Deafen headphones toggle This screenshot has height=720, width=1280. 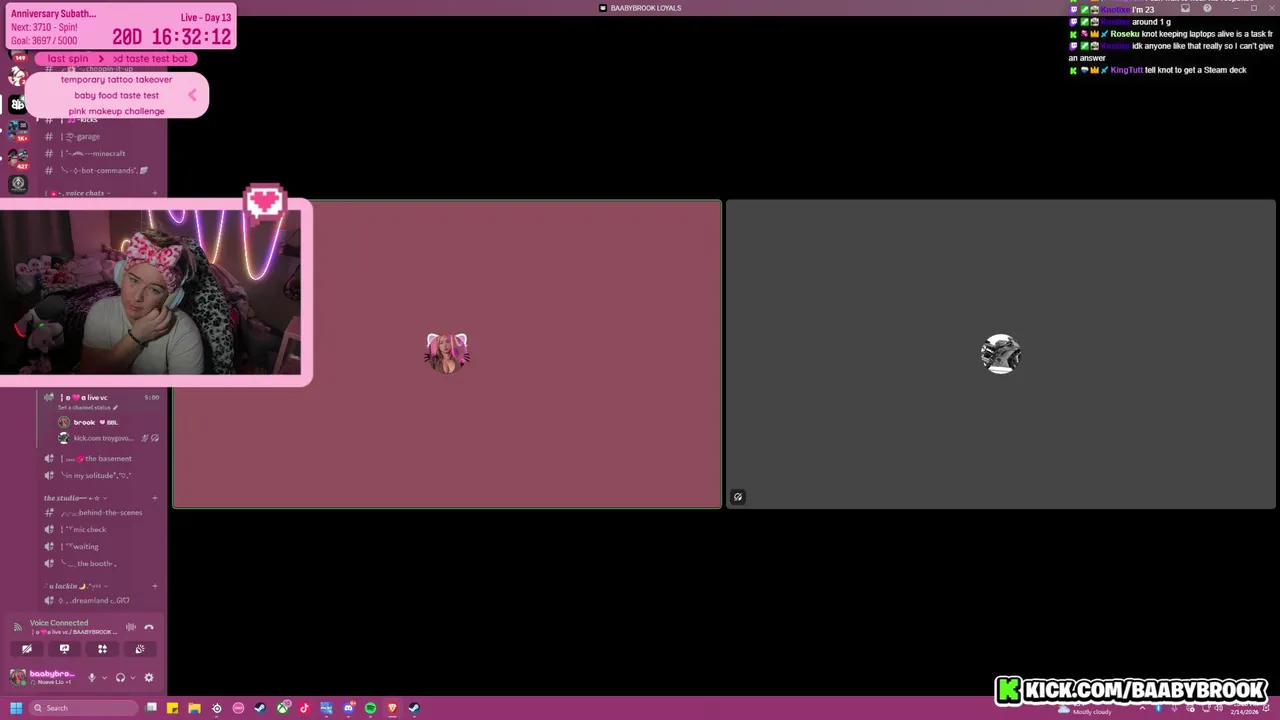(x=120, y=677)
